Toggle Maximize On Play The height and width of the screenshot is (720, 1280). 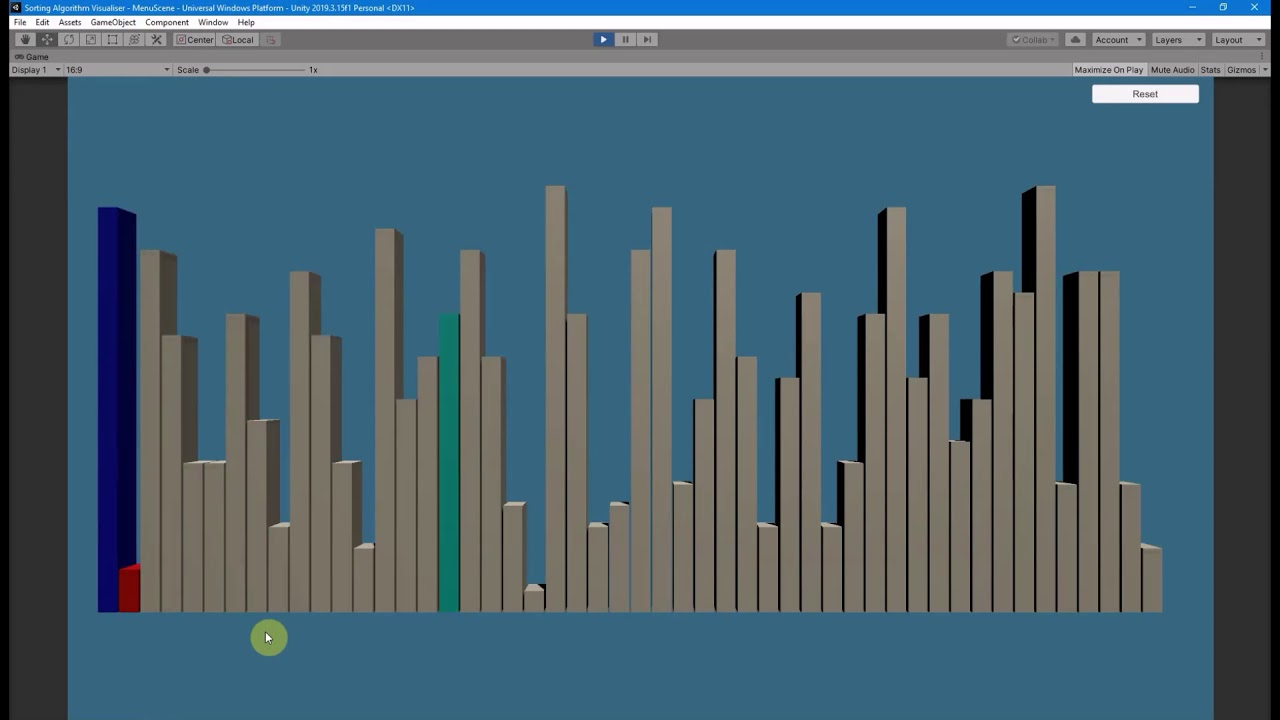click(x=1108, y=70)
